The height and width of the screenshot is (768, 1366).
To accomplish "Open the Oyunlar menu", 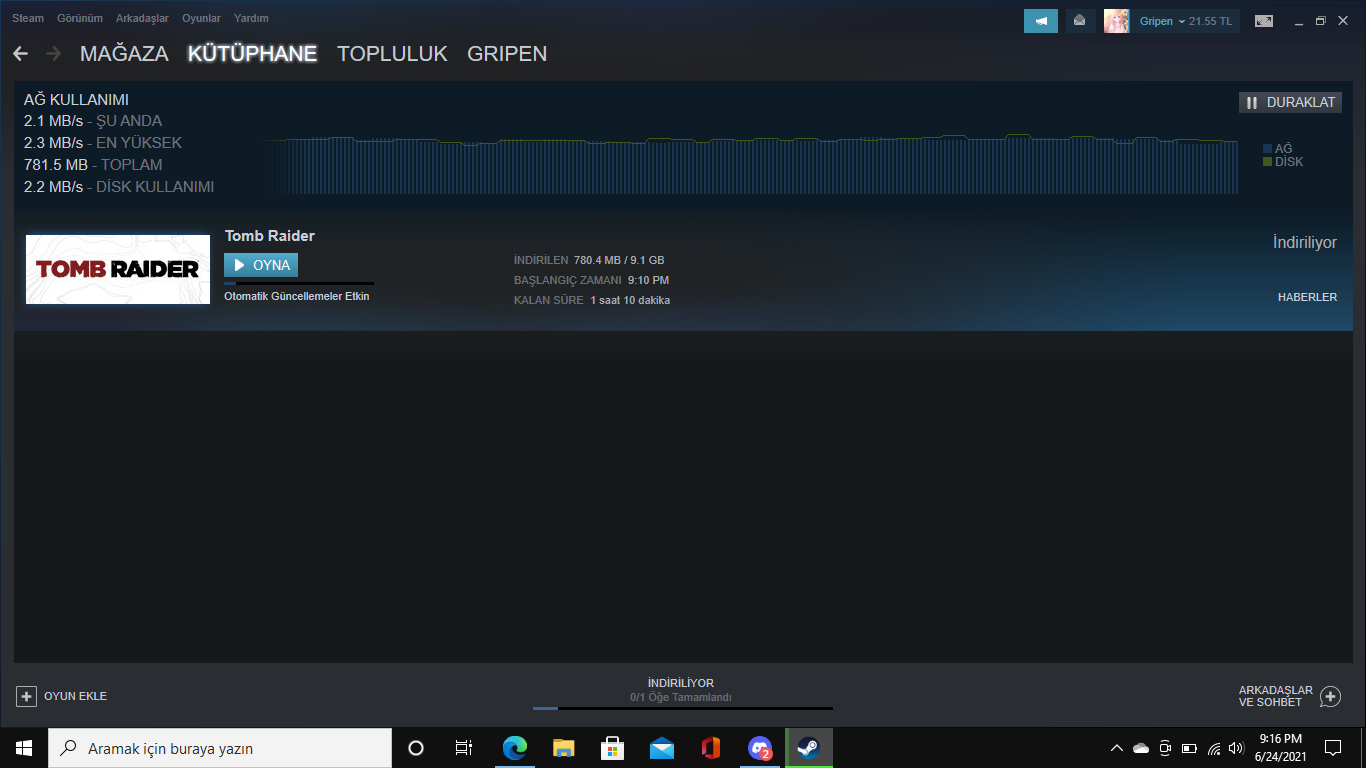I will 201,18.
